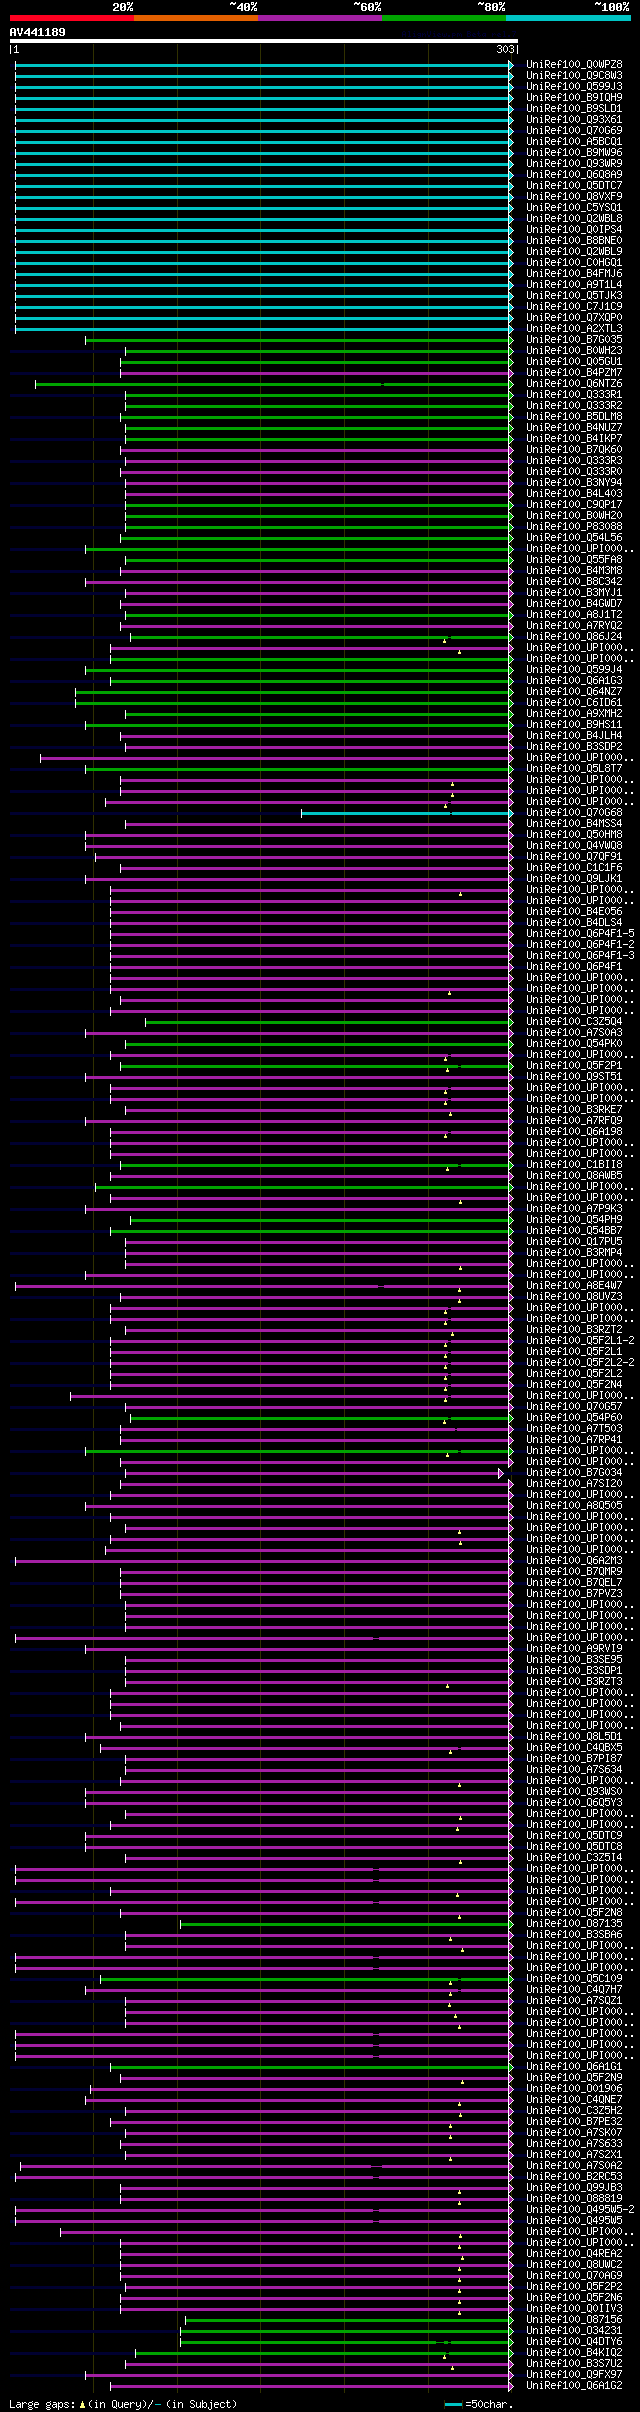Open hit UniRef100_Q599J3
Image resolution: width=640 pixels, height=2412 pixels.
pyautogui.click(x=574, y=86)
